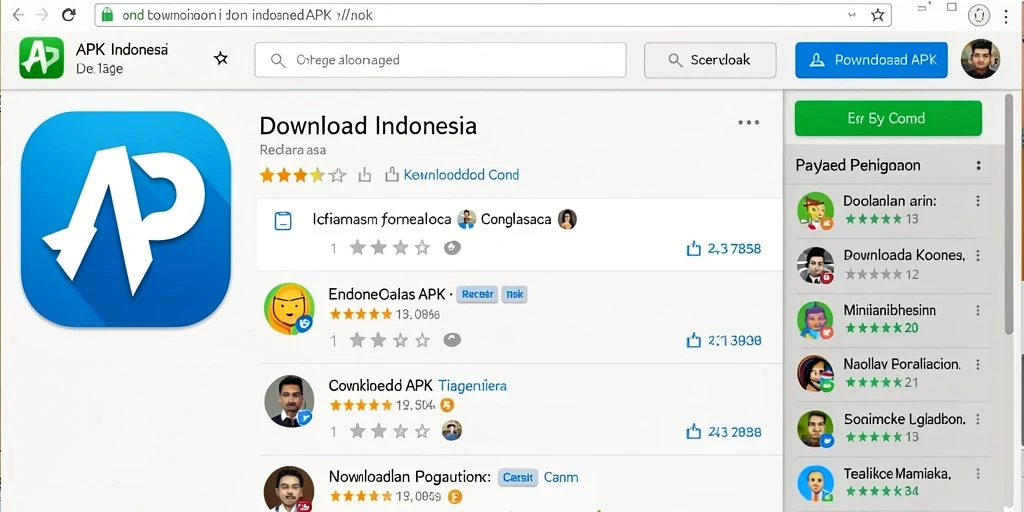Open 'Doolanlan arin:' app icon
Image resolution: width=1024 pixels, height=512 pixels.
[816, 210]
